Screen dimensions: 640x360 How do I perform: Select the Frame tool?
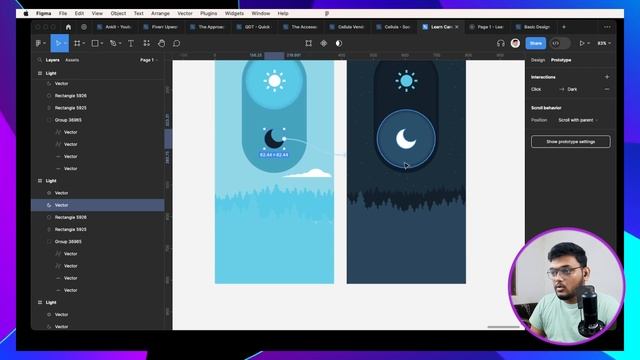coord(77,43)
